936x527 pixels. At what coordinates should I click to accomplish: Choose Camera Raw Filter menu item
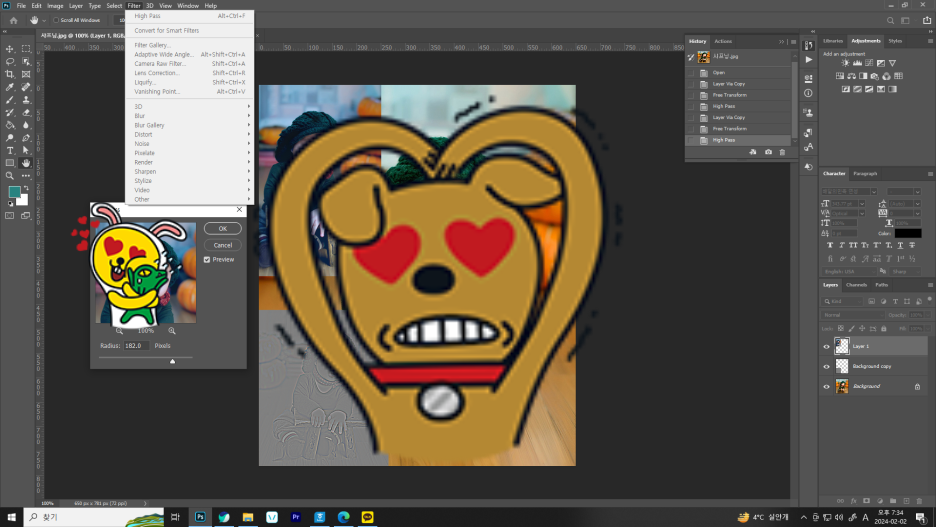click(x=189, y=64)
